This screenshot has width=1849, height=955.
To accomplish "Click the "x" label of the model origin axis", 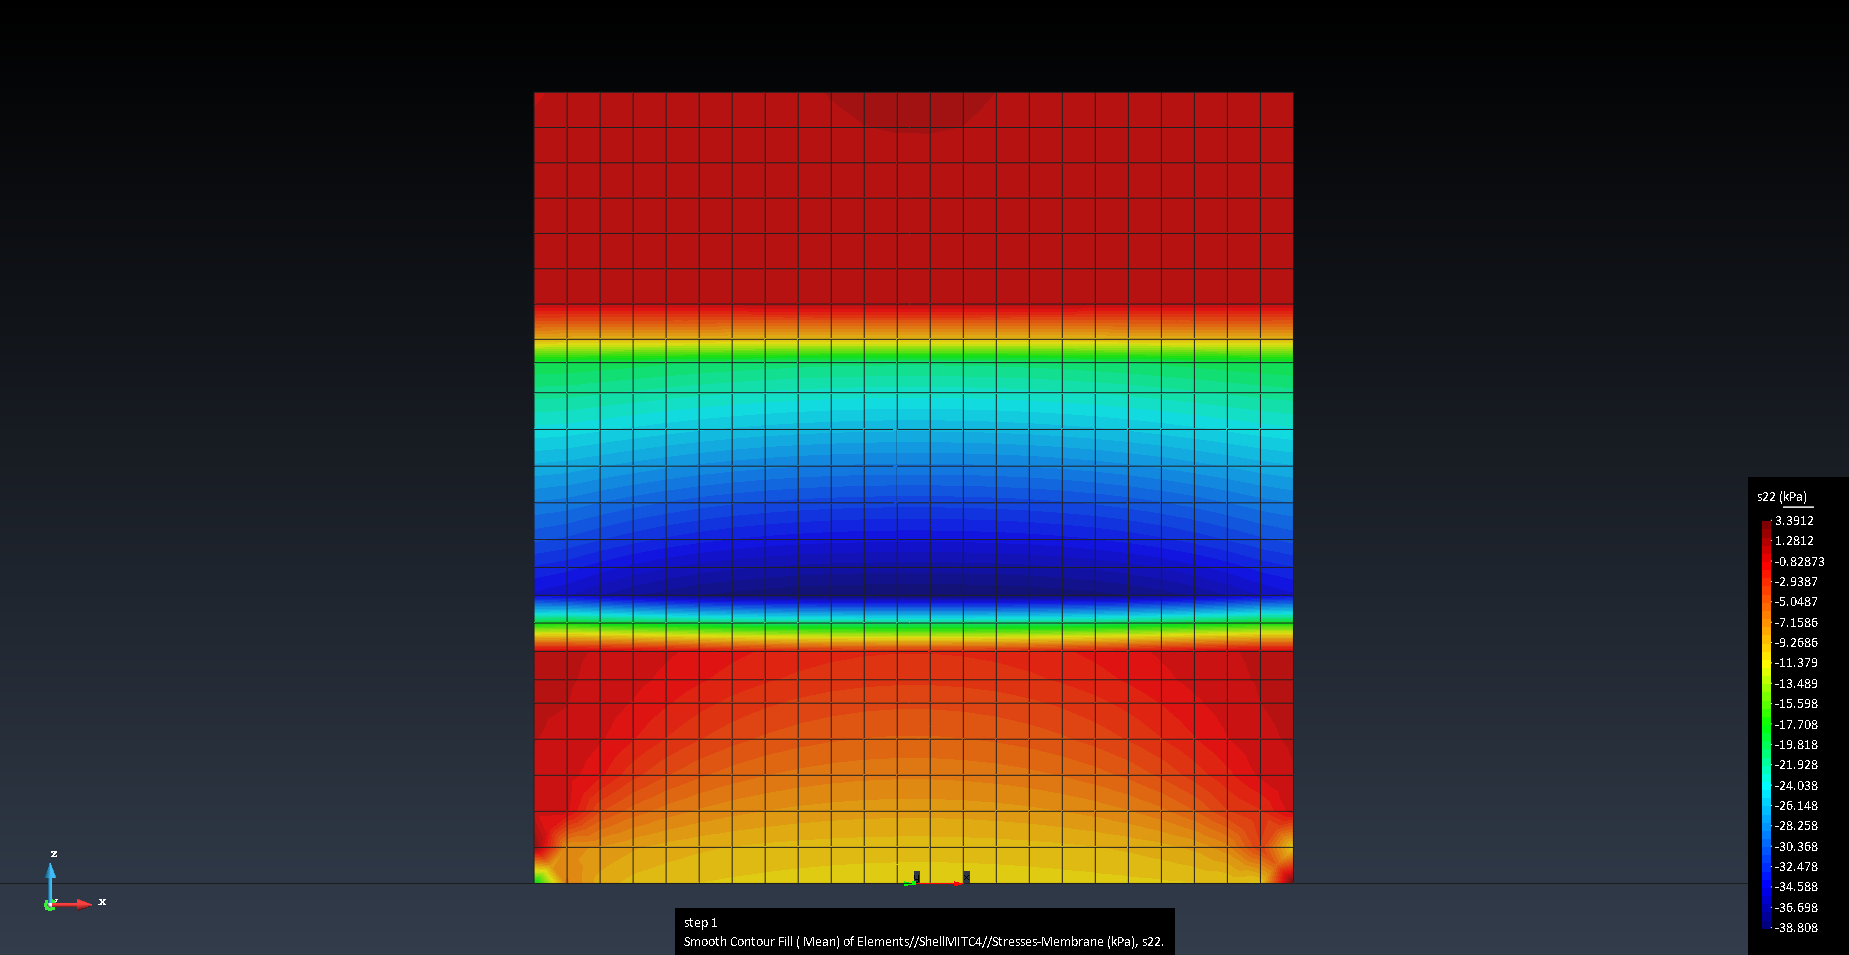I will 966,876.
